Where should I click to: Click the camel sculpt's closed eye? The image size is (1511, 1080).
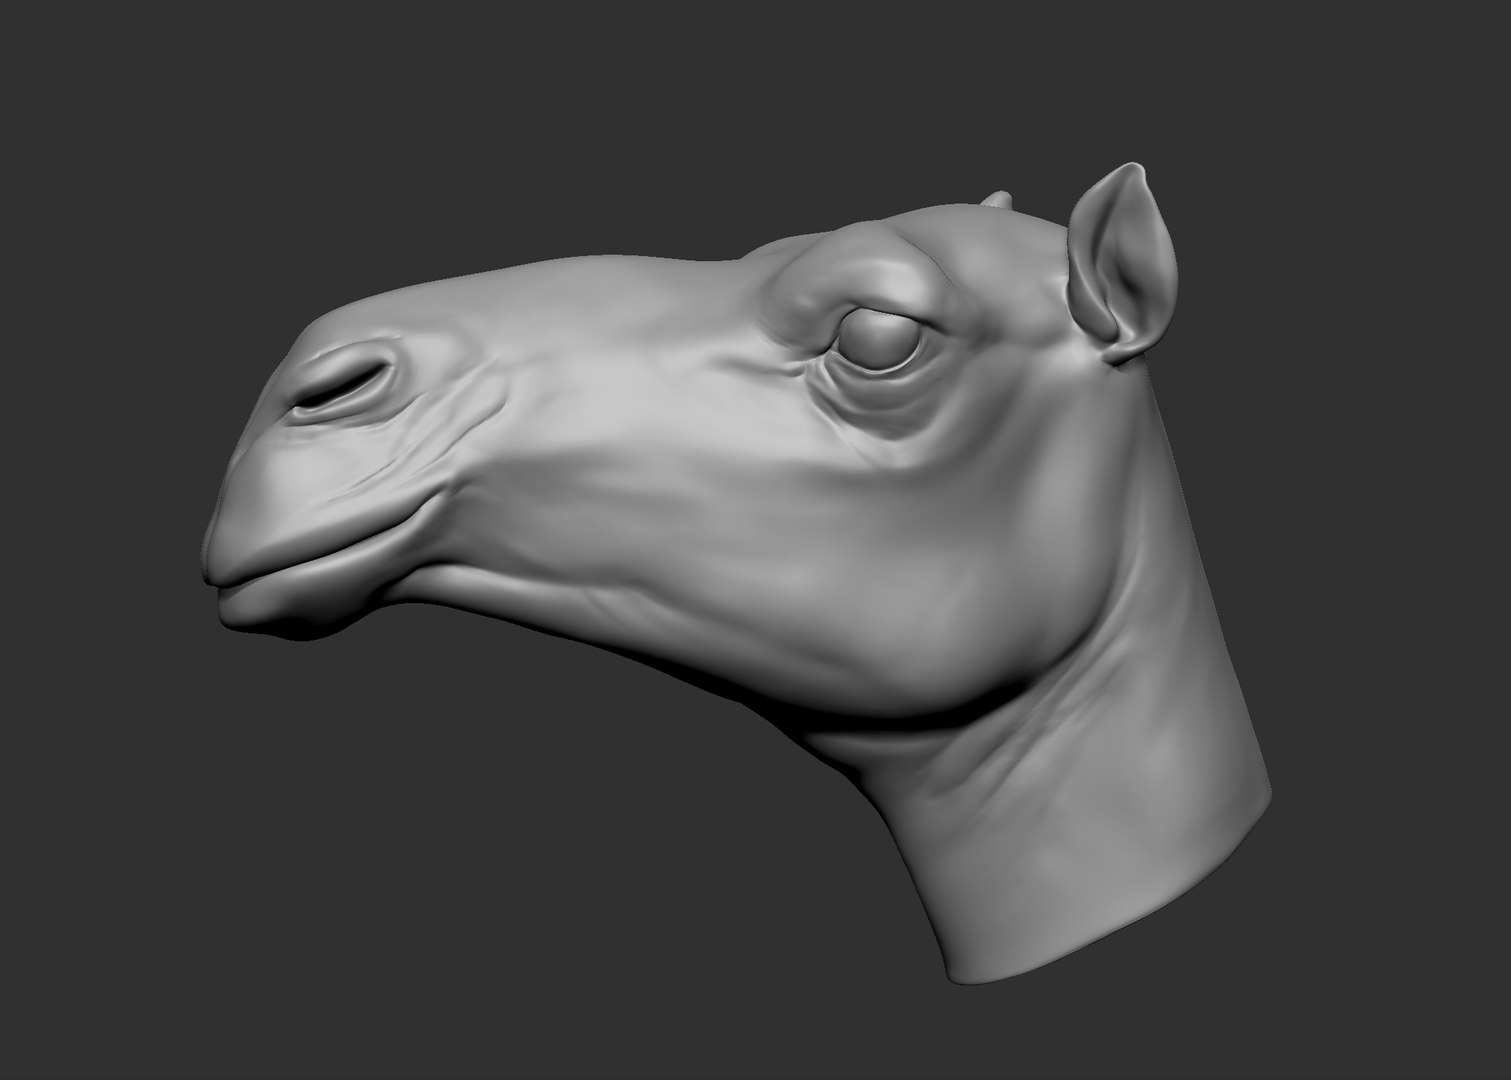[878, 338]
